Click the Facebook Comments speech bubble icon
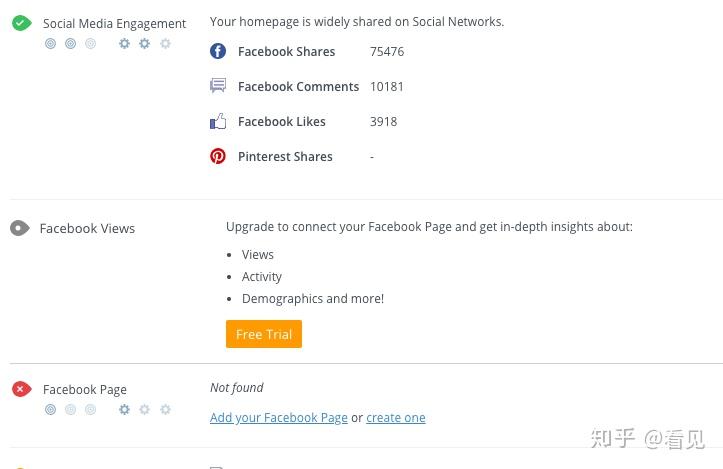The width and height of the screenshot is (723, 469). pyautogui.click(x=218, y=86)
